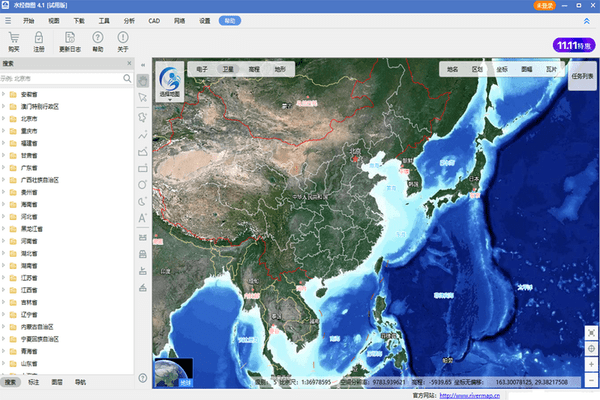Click the 关于 about icon
This screenshot has height=400, width=600.
123,37
